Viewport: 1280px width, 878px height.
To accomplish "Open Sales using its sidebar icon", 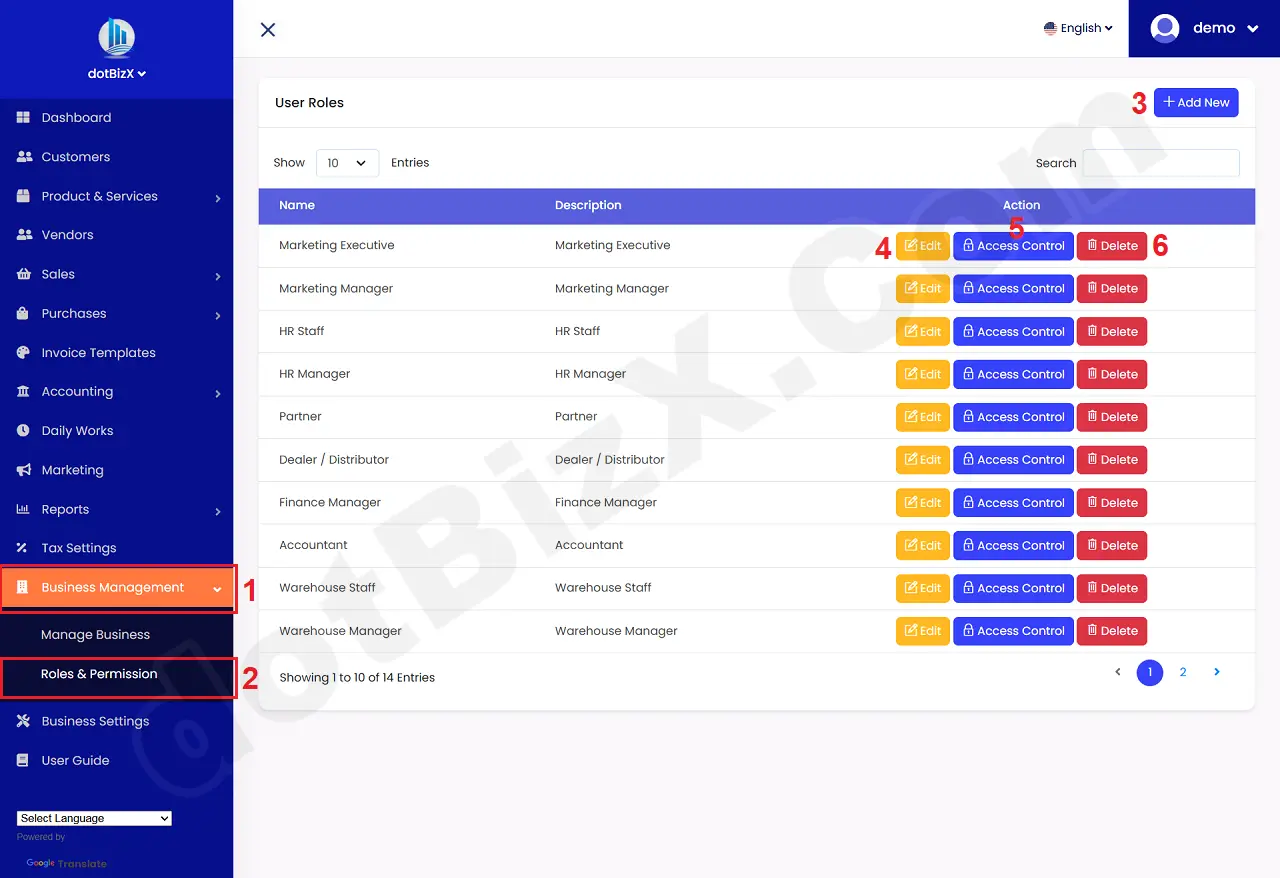I will click(23, 274).
